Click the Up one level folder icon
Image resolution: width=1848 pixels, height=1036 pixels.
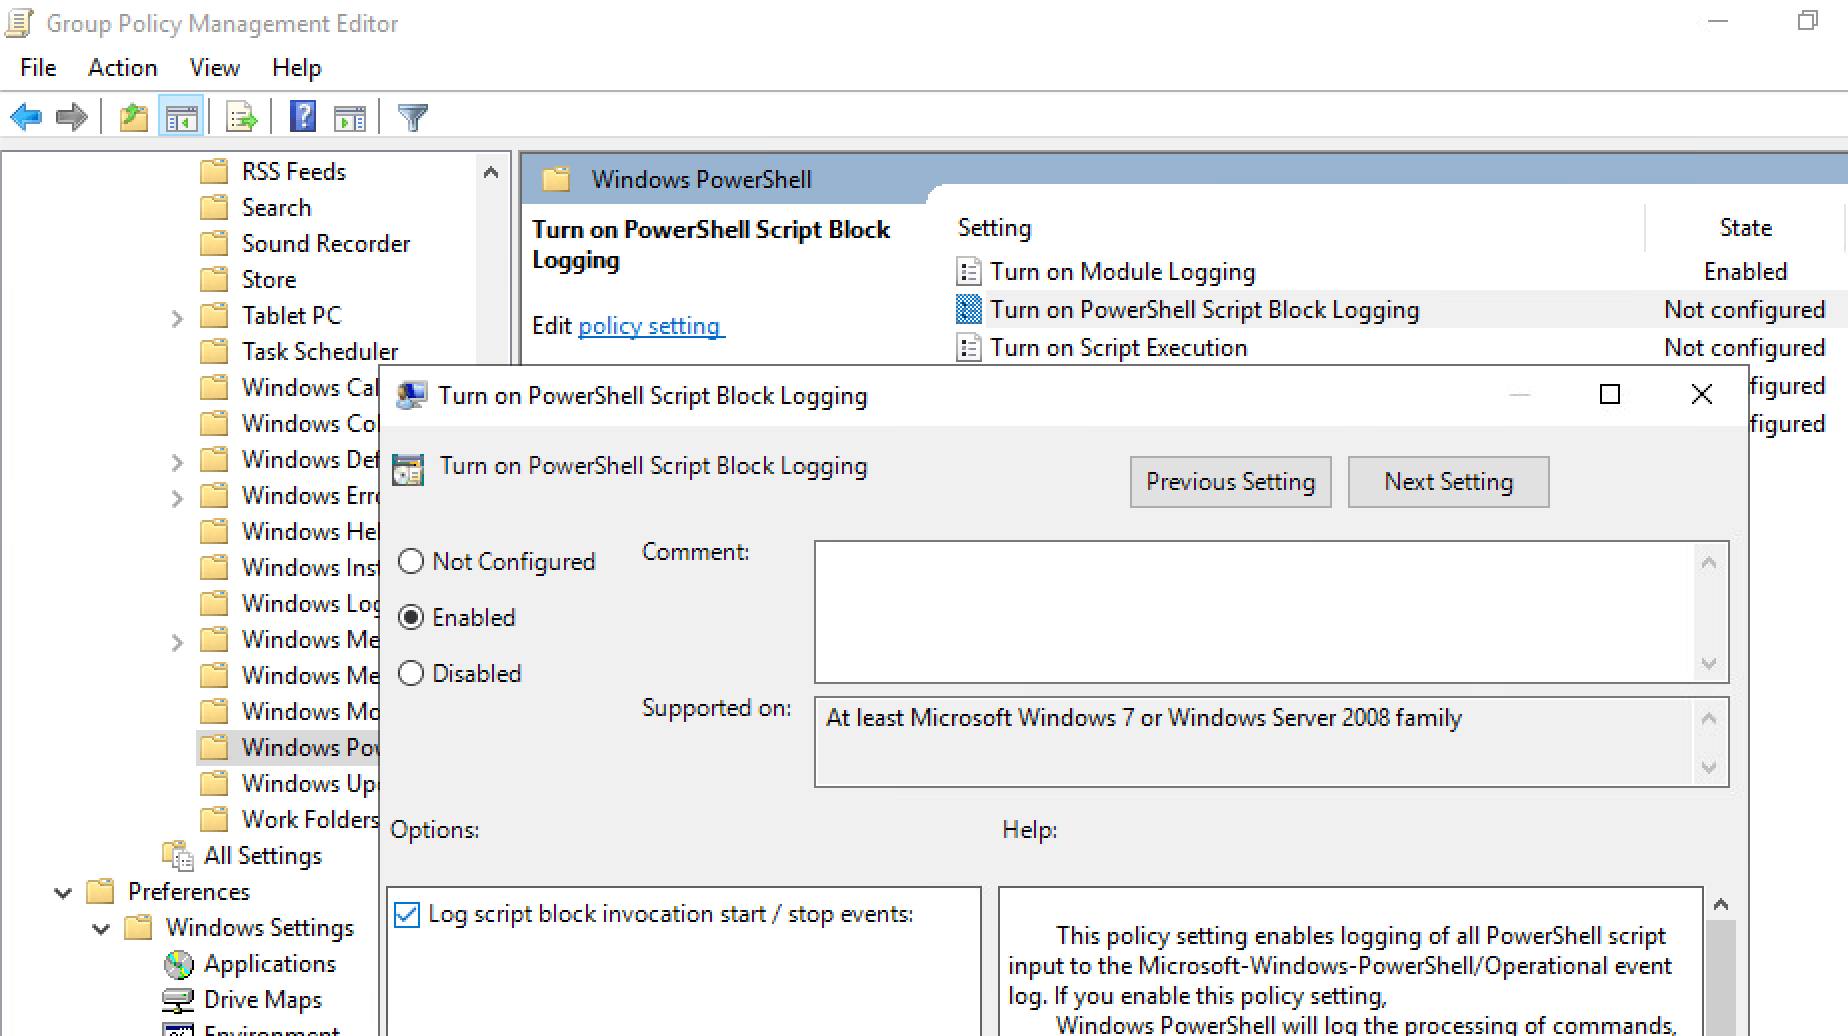point(134,116)
